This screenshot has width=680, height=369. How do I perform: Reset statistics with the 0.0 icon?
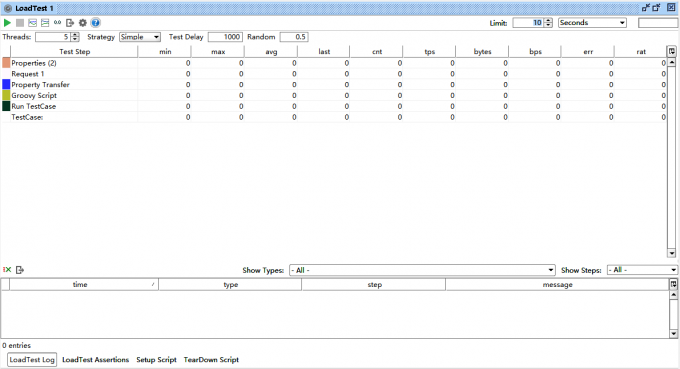[x=57, y=23]
